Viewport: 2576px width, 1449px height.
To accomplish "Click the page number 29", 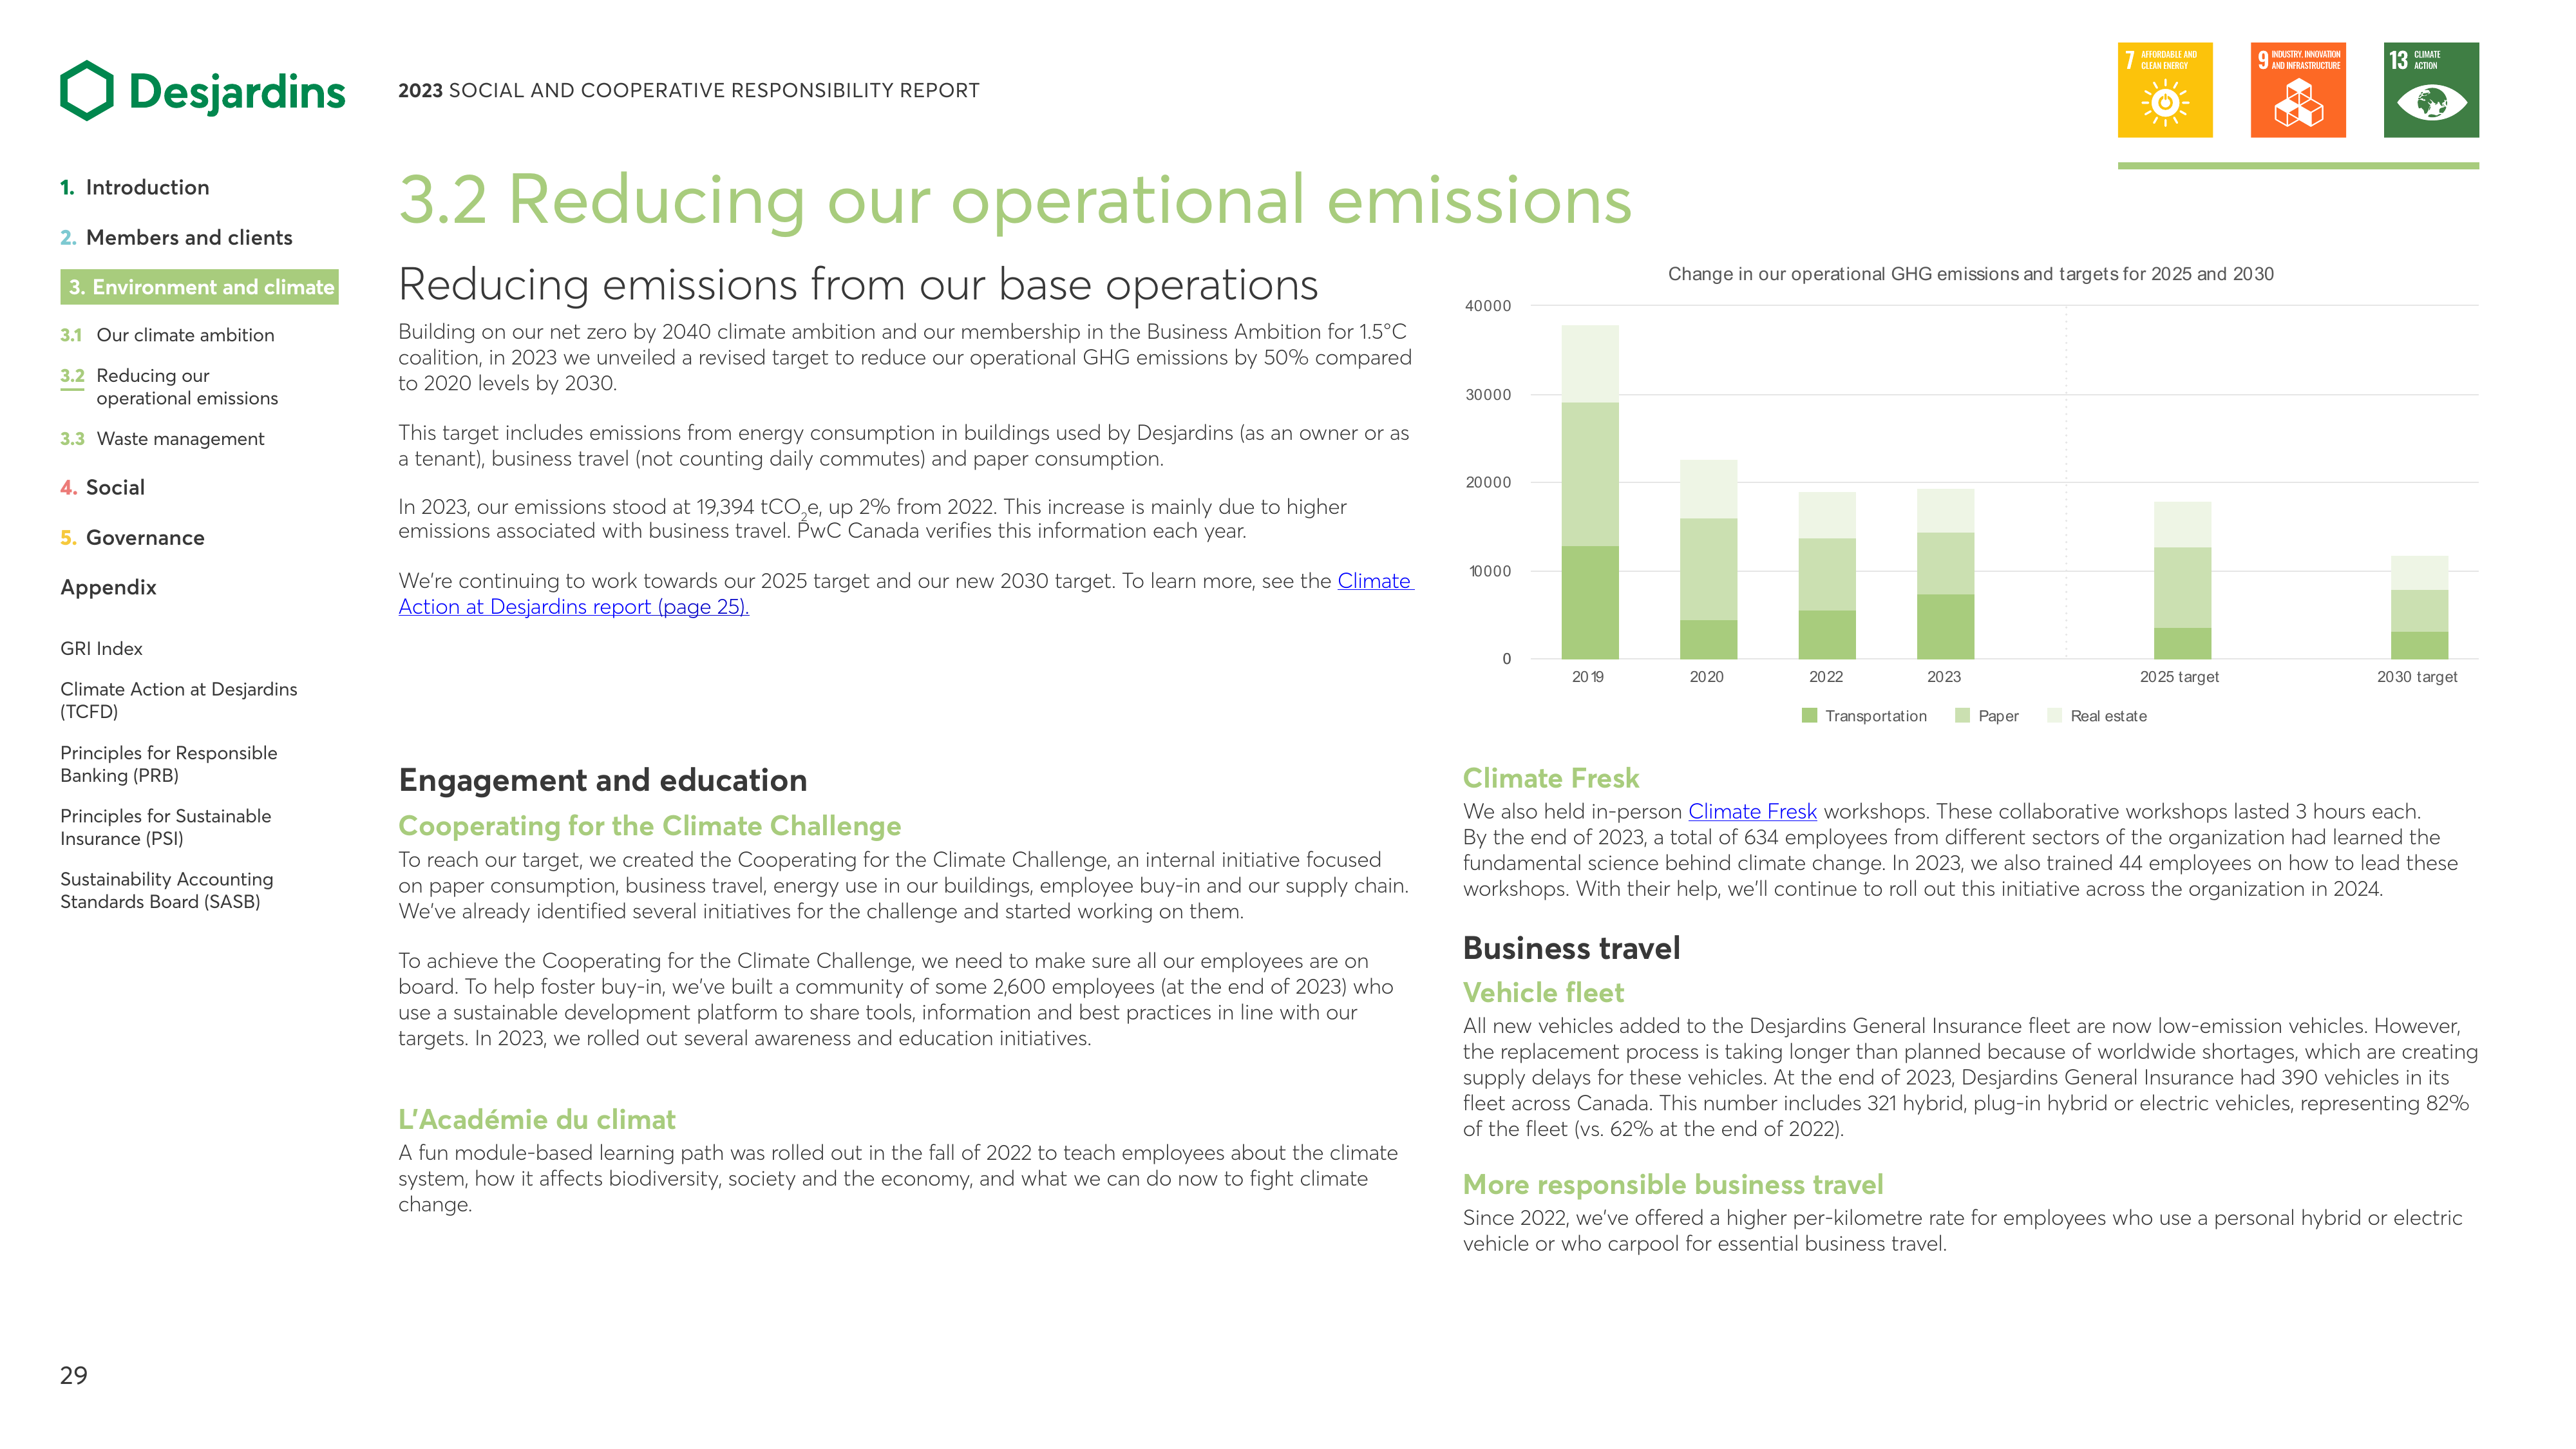I will (x=74, y=1376).
